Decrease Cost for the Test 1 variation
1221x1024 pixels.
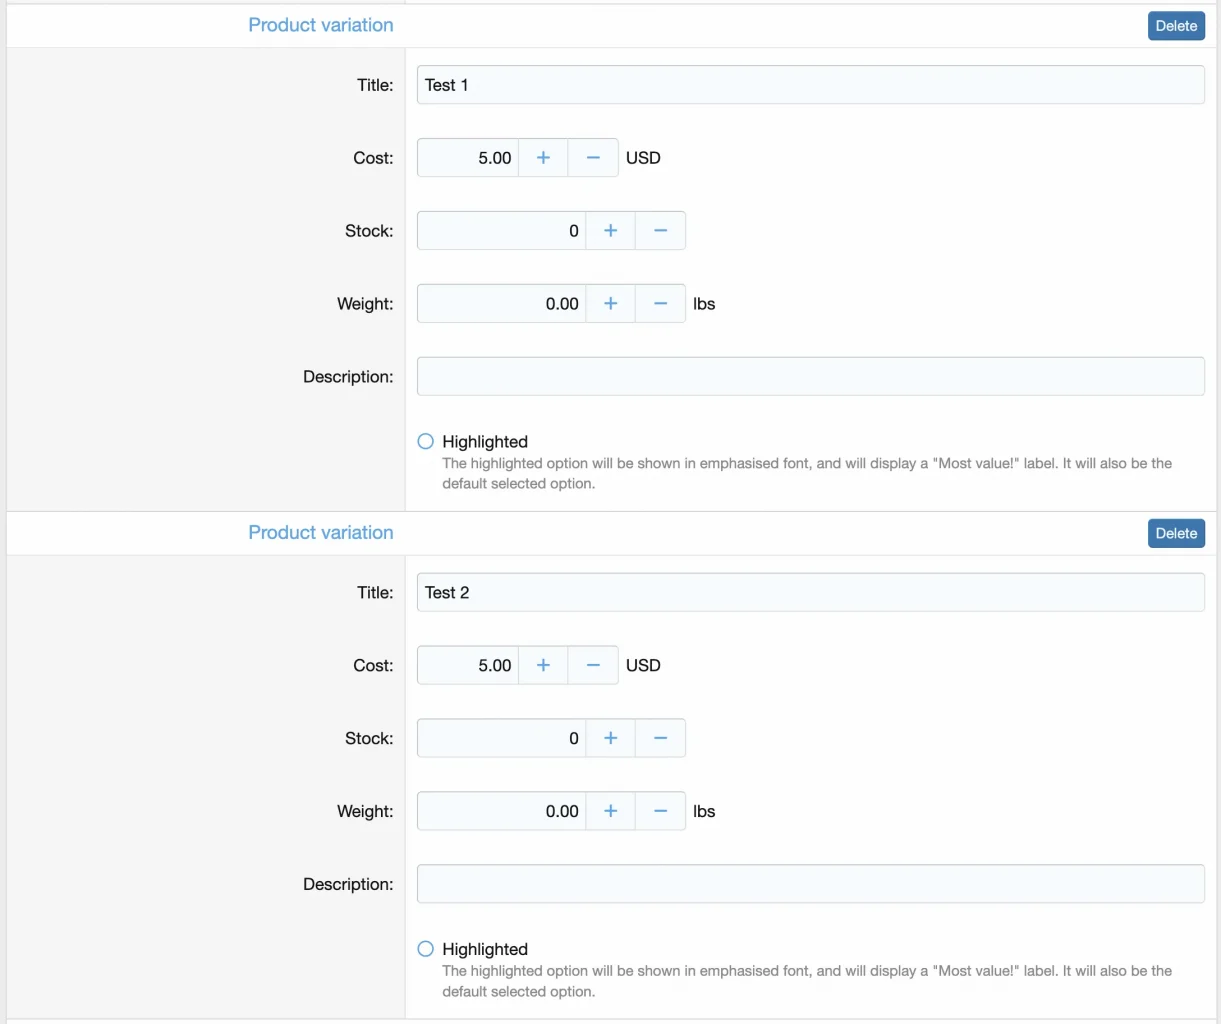click(x=593, y=158)
